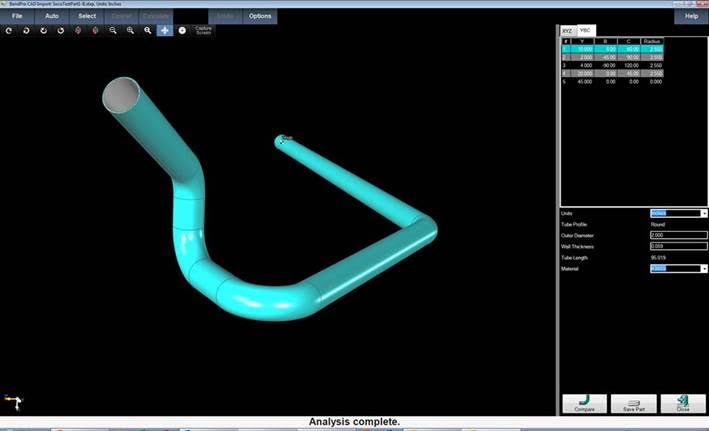Image resolution: width=709 pixels, height=431 pixels.
Task: Click the Tube Length value 95.019
Action: 658,258
